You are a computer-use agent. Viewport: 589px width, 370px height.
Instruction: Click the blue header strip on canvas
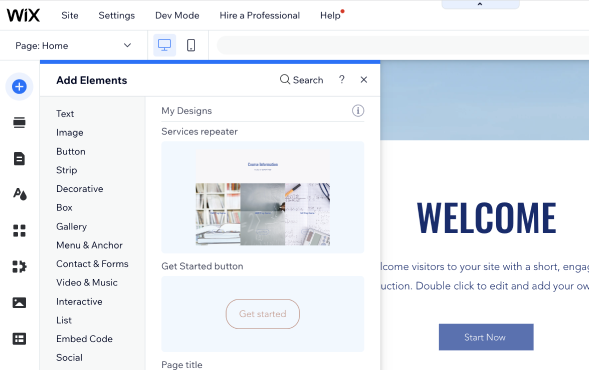click(485, 100)
